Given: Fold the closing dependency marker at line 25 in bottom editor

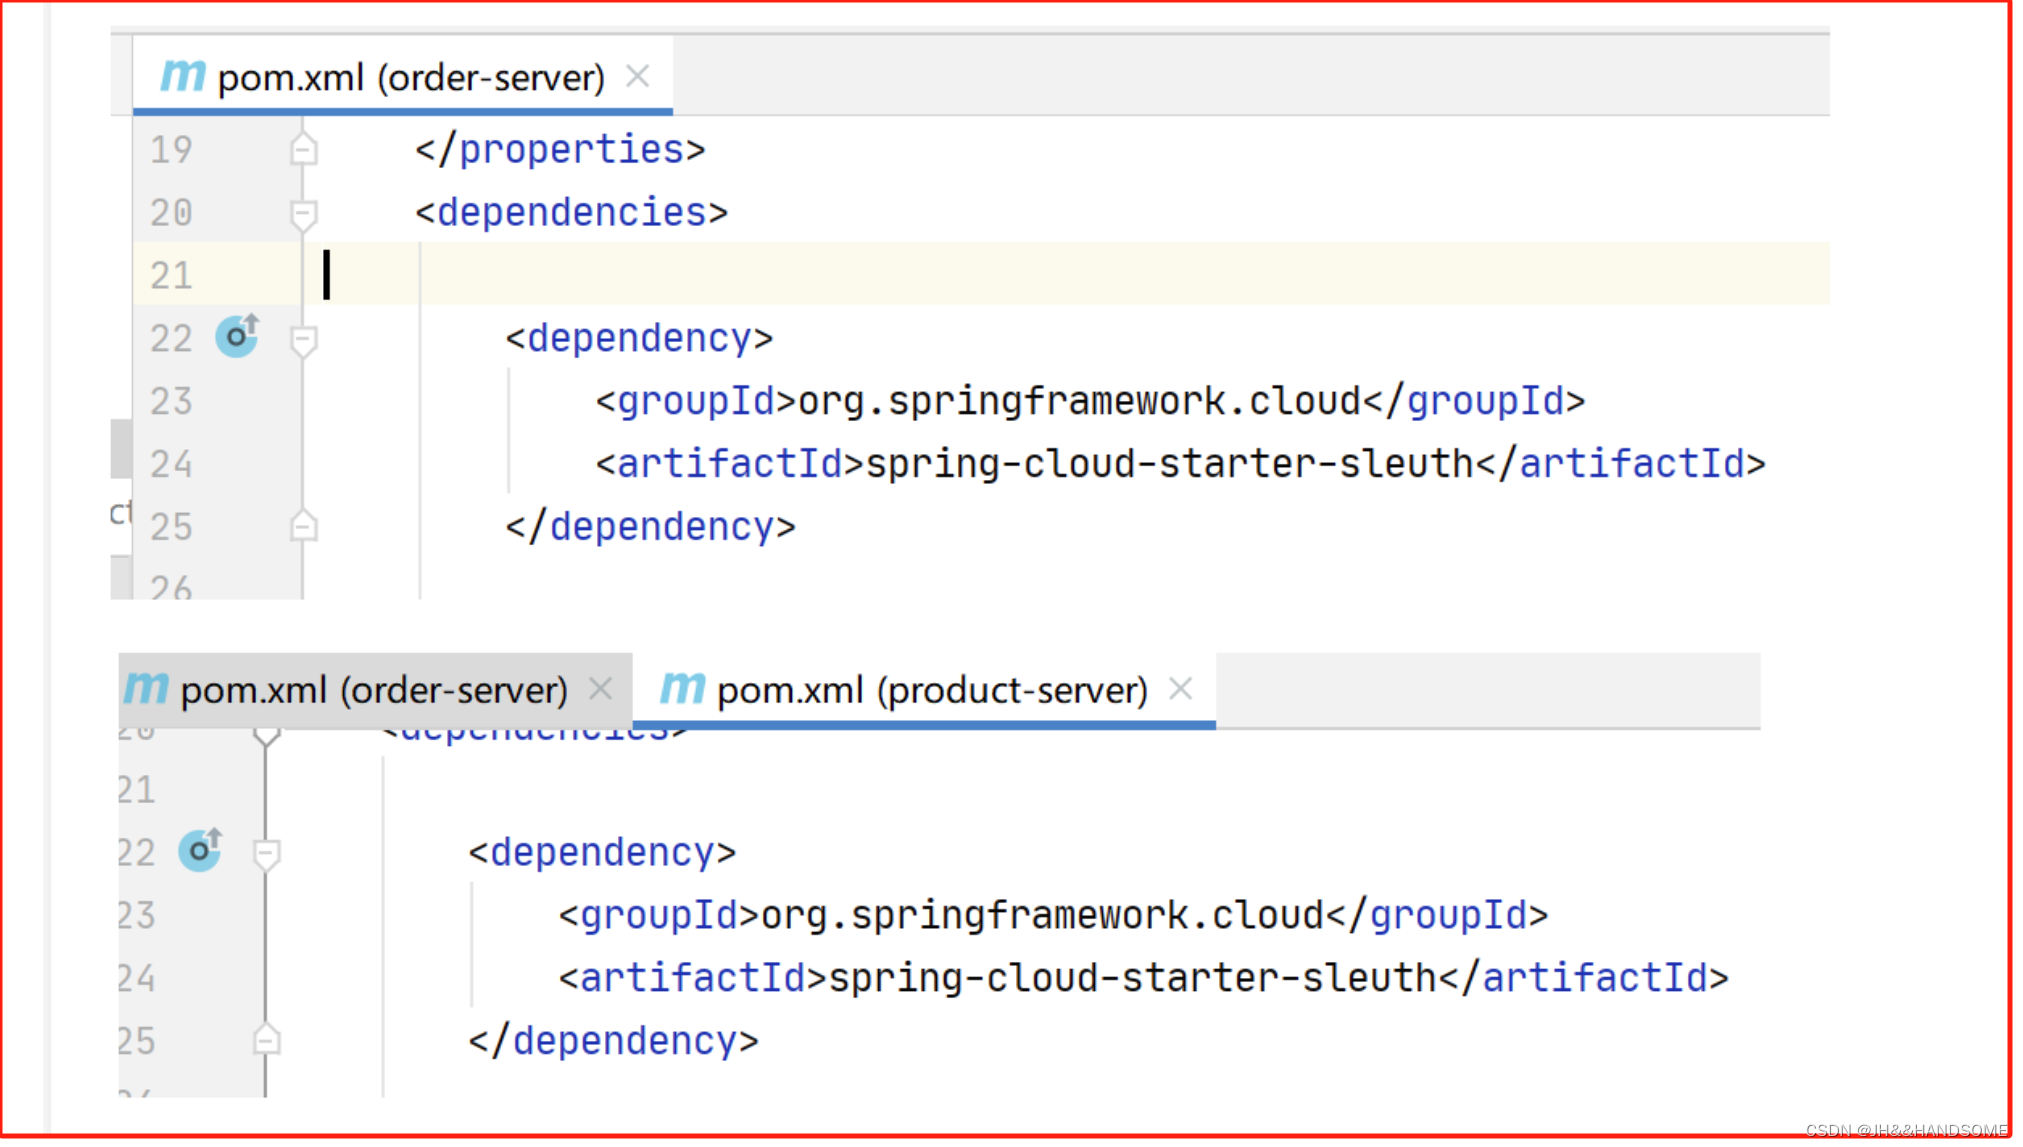Looking at the screenshot, I should [x=267, y=1041].
